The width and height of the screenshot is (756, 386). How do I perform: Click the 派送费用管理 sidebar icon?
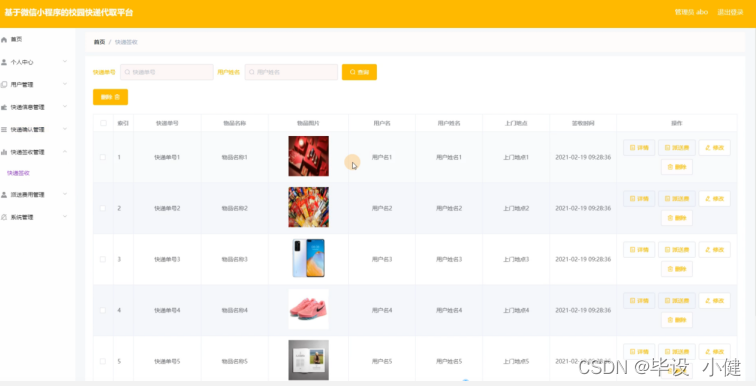(x=4, y=195)
